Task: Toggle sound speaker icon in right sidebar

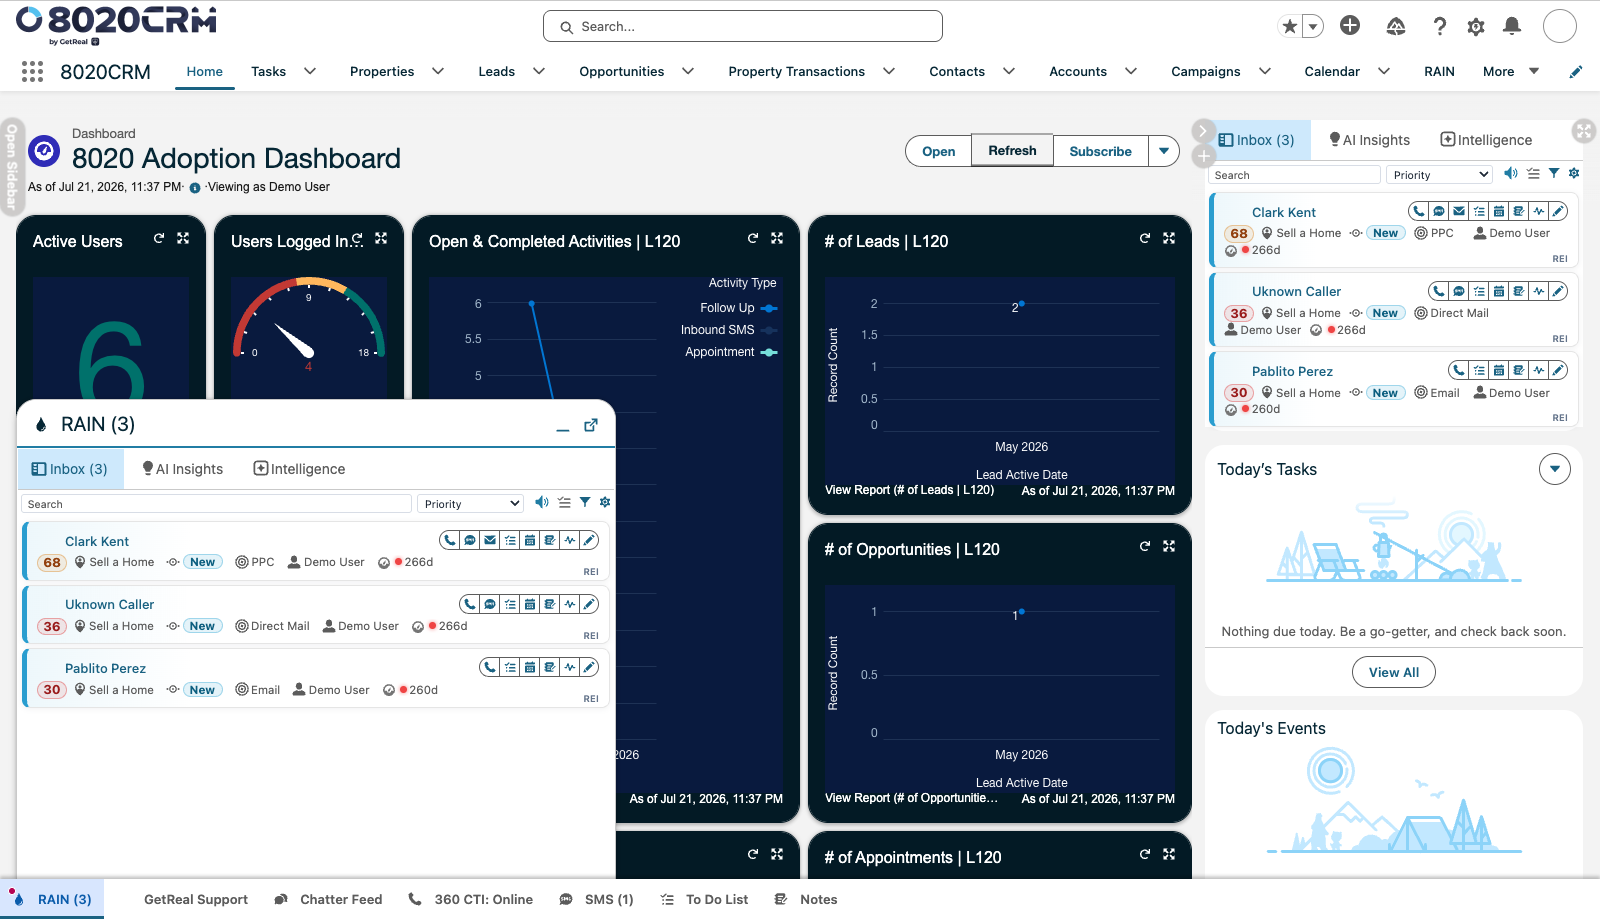Action: coord(1511,173)
